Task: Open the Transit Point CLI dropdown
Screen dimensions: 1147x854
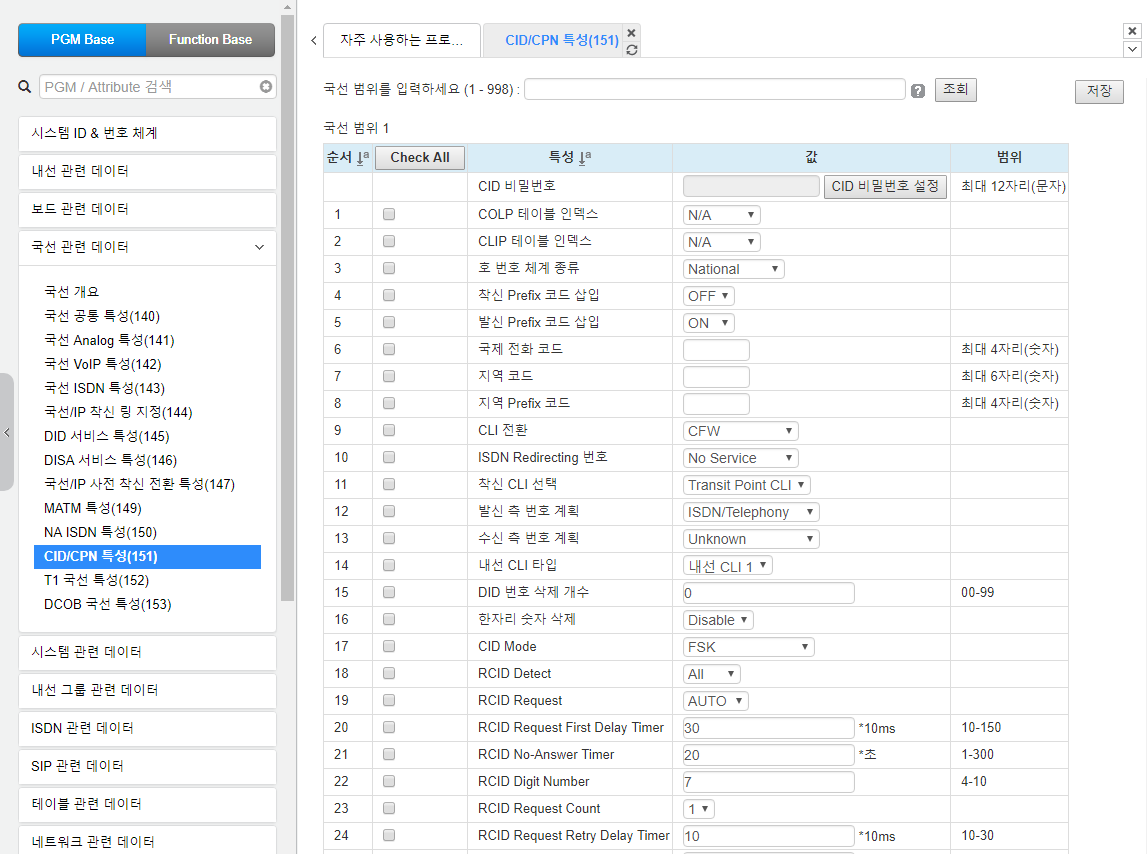Action: tap(746, 485)
